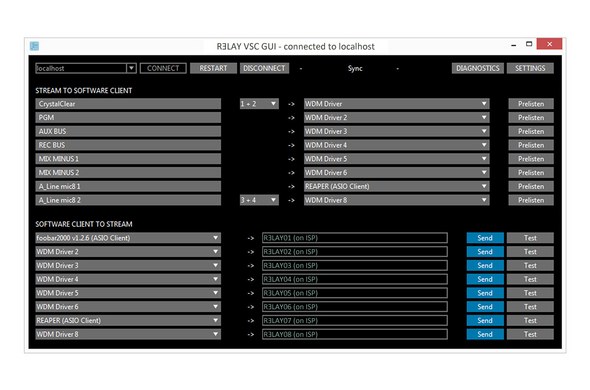Click the RESTART button
590x390 pixels.
point(213,68)
